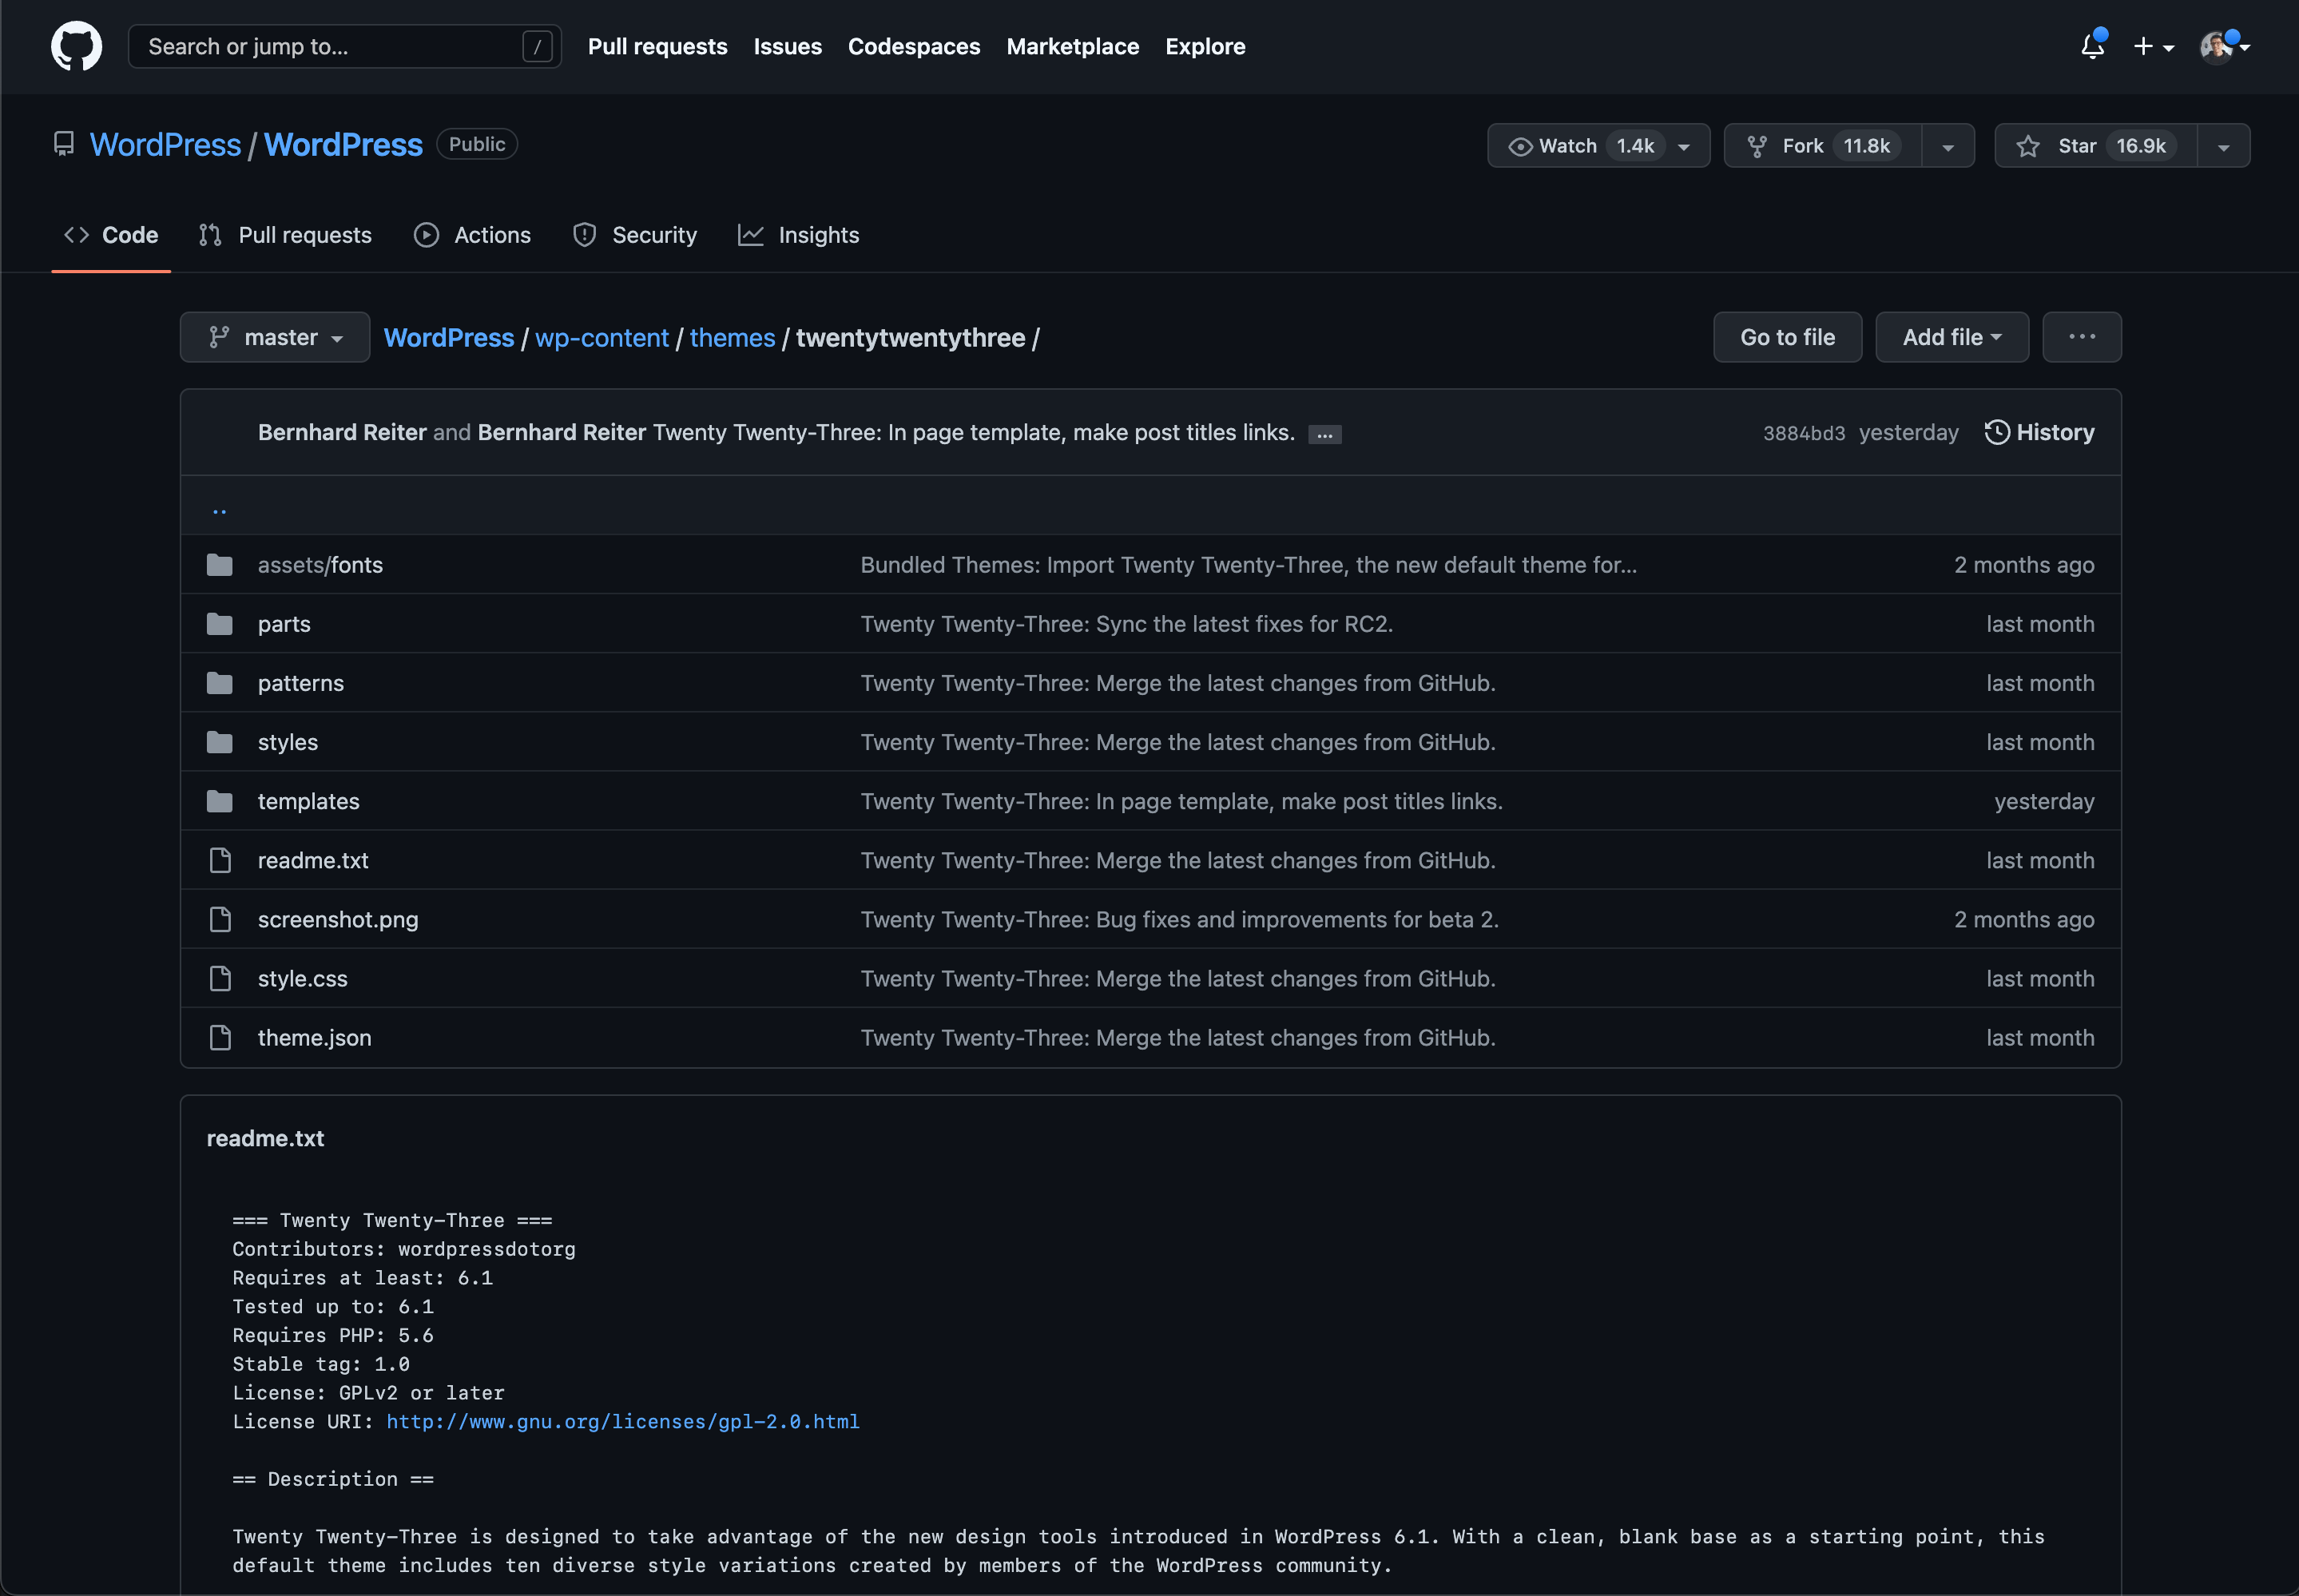
Task: Click the readme.txt preview heading
Action: (x=265, y=1138)
